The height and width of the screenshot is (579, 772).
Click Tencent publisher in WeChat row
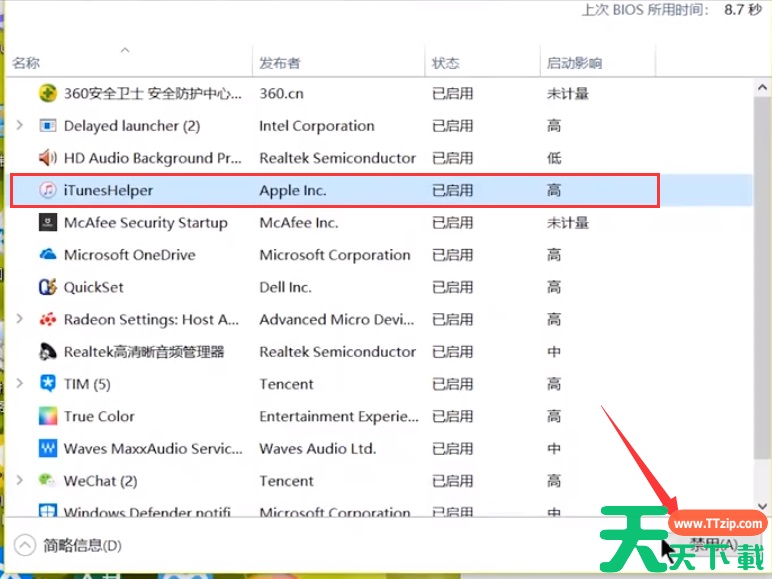286,481
